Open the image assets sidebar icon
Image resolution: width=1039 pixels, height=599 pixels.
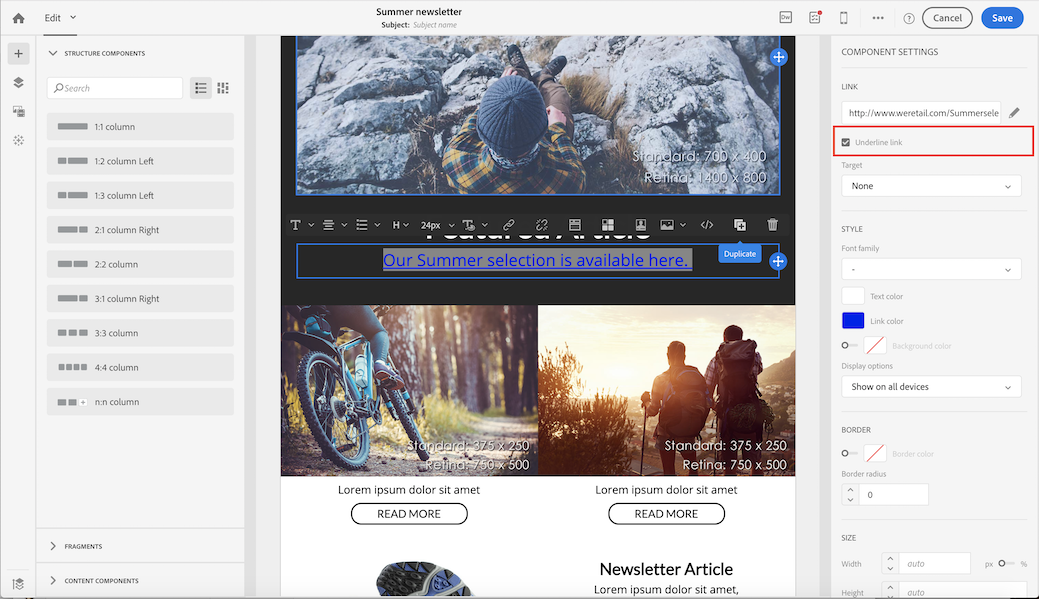tap(19, 111)
